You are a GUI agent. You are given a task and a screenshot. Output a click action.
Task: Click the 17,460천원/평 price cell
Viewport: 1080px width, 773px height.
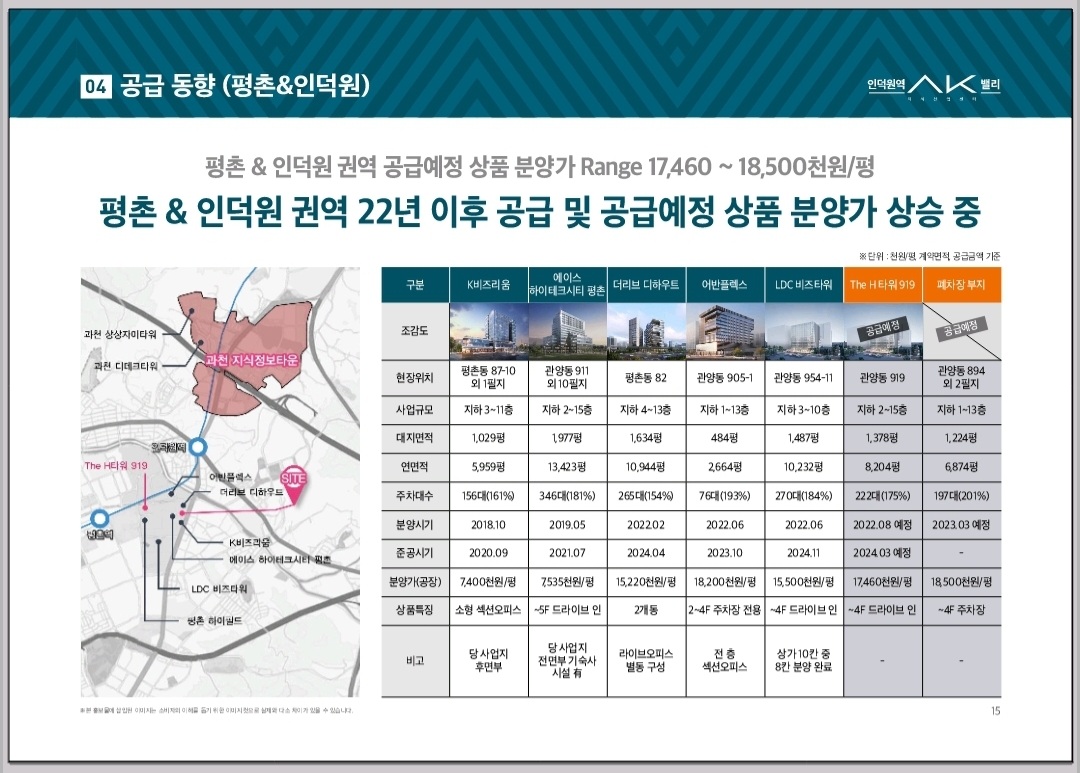tap(882, 582)
